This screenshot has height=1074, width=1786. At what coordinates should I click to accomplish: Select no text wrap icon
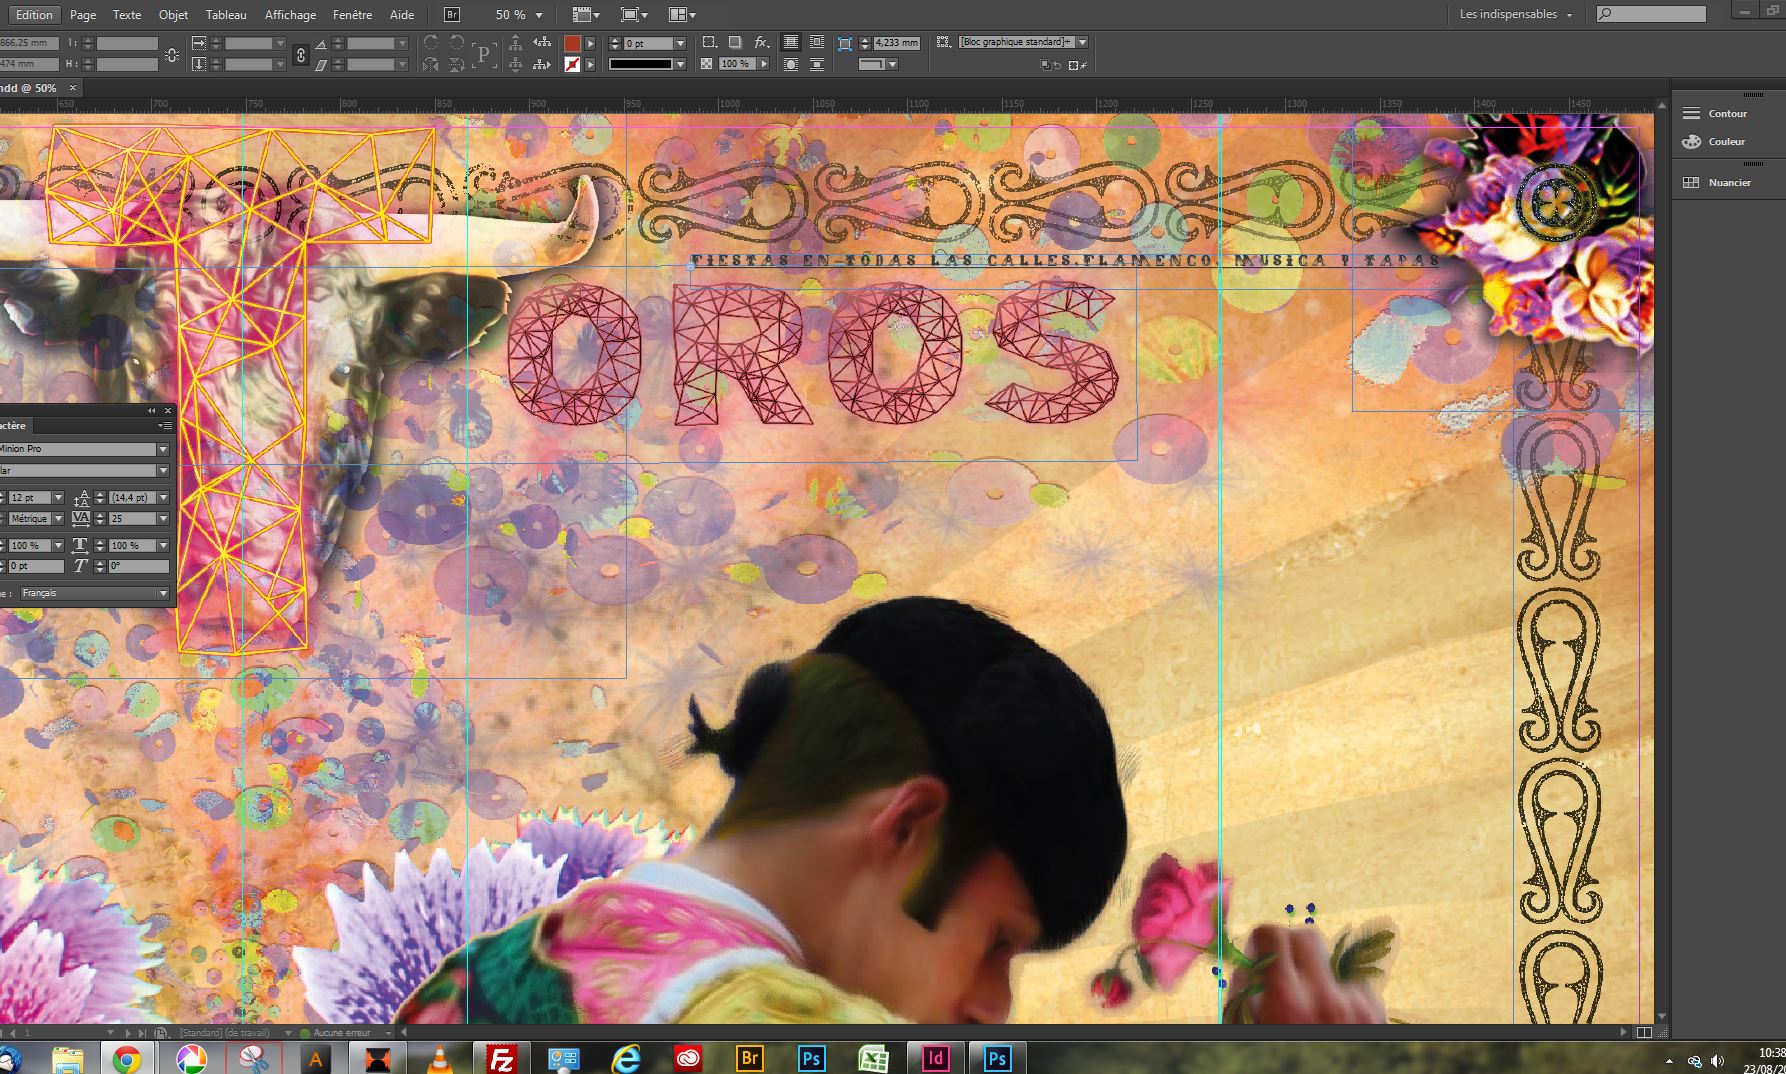(791, 42)
